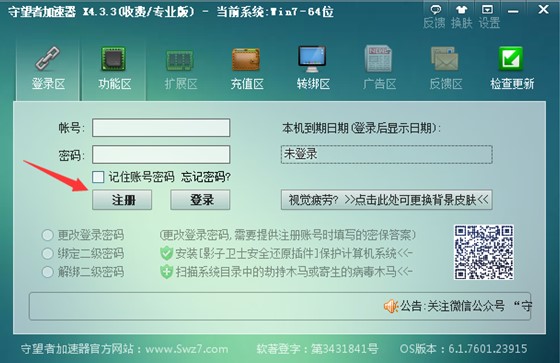Click the shield-plus icon beside 扫描系统目录

tap(166, 272)
